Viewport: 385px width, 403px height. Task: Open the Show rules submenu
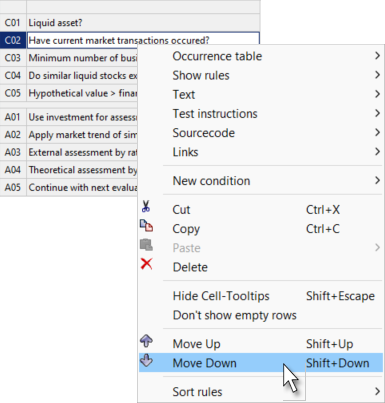[x=261, y=75]
